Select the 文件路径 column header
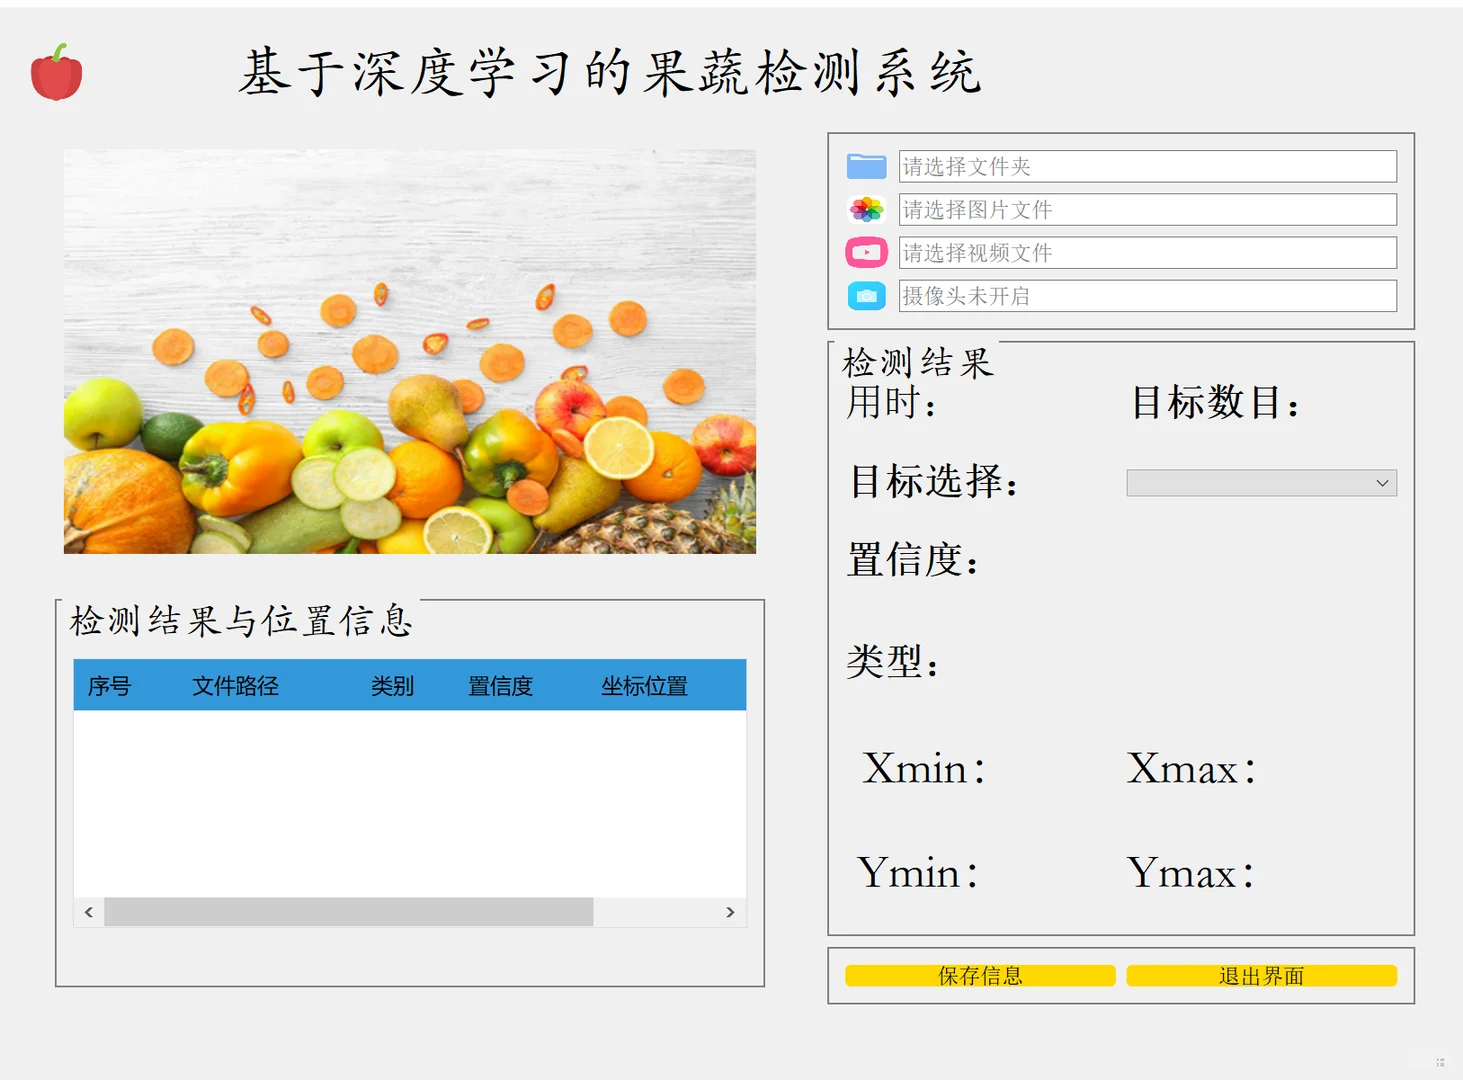Image resolution: width=1463 pixels, height=1080 pixels. [x=236, y=685]
